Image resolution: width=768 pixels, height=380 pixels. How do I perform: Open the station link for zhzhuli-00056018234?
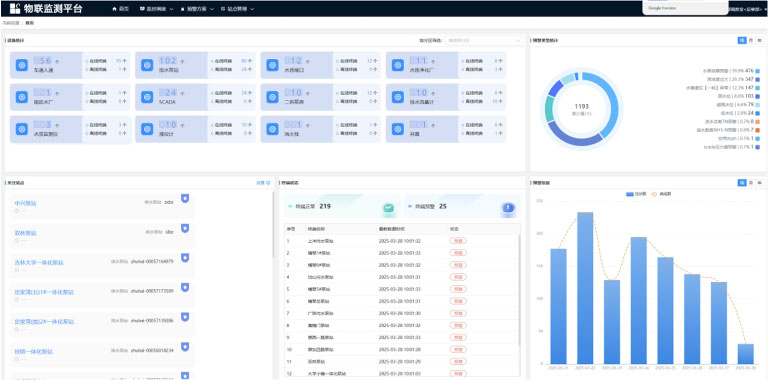[x=34, y=352]
